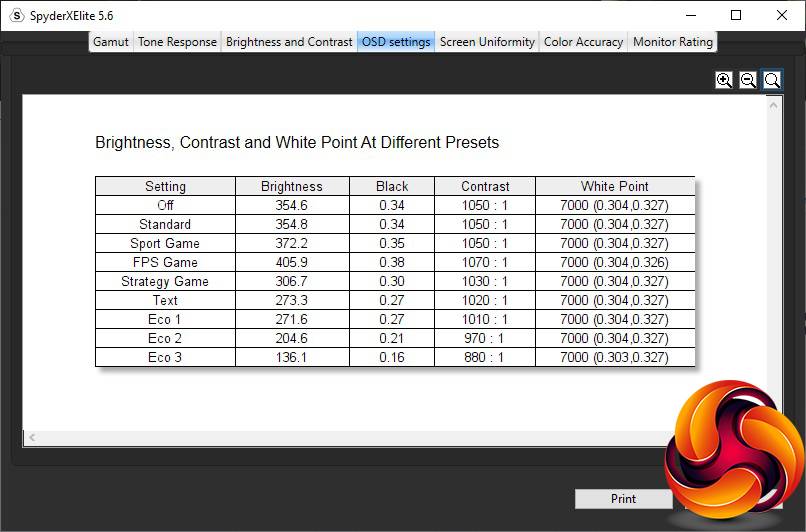Select the Text preset cell
Image resolution: width=806 pixels, height=532 pixels.
pyautogui.click(x=166, y=300)
